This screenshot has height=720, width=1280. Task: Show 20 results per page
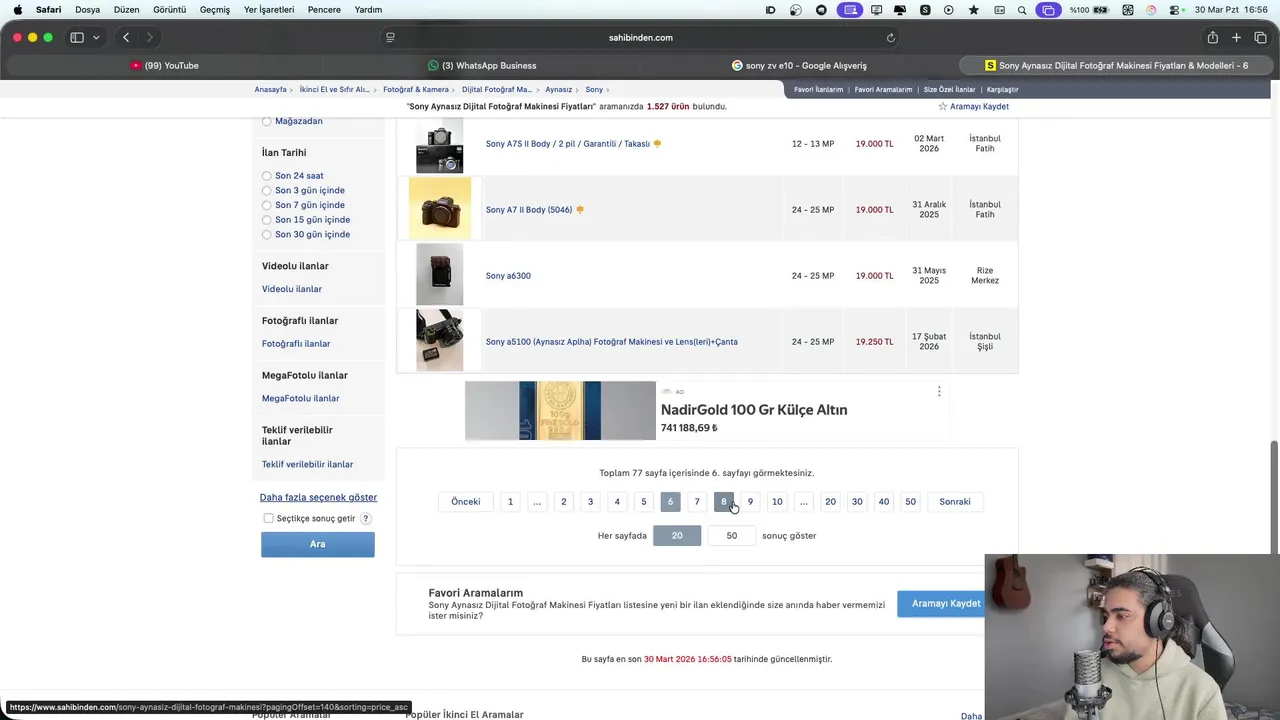coord(677,536)
